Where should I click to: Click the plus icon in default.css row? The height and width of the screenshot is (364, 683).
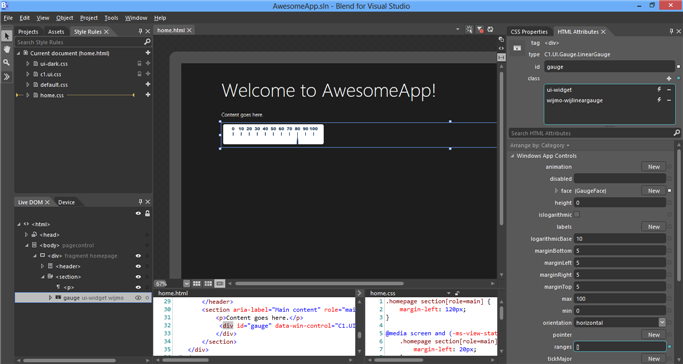click(148, 84)
